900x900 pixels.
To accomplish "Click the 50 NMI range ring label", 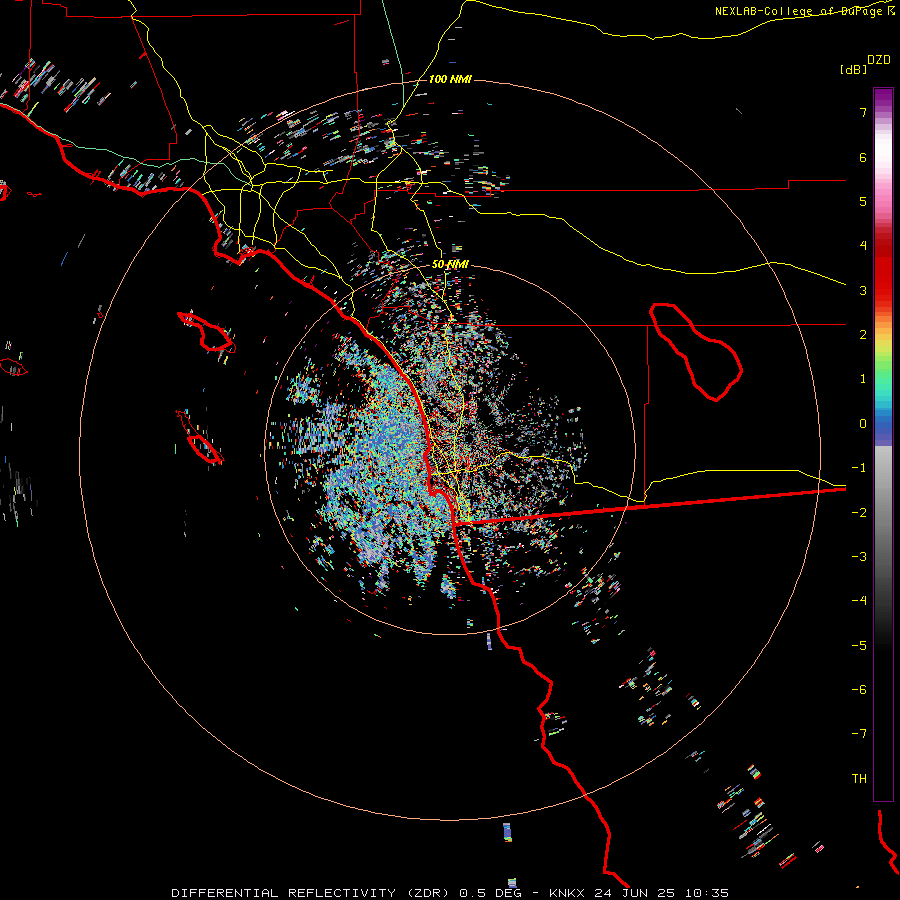I will [450, 264].
